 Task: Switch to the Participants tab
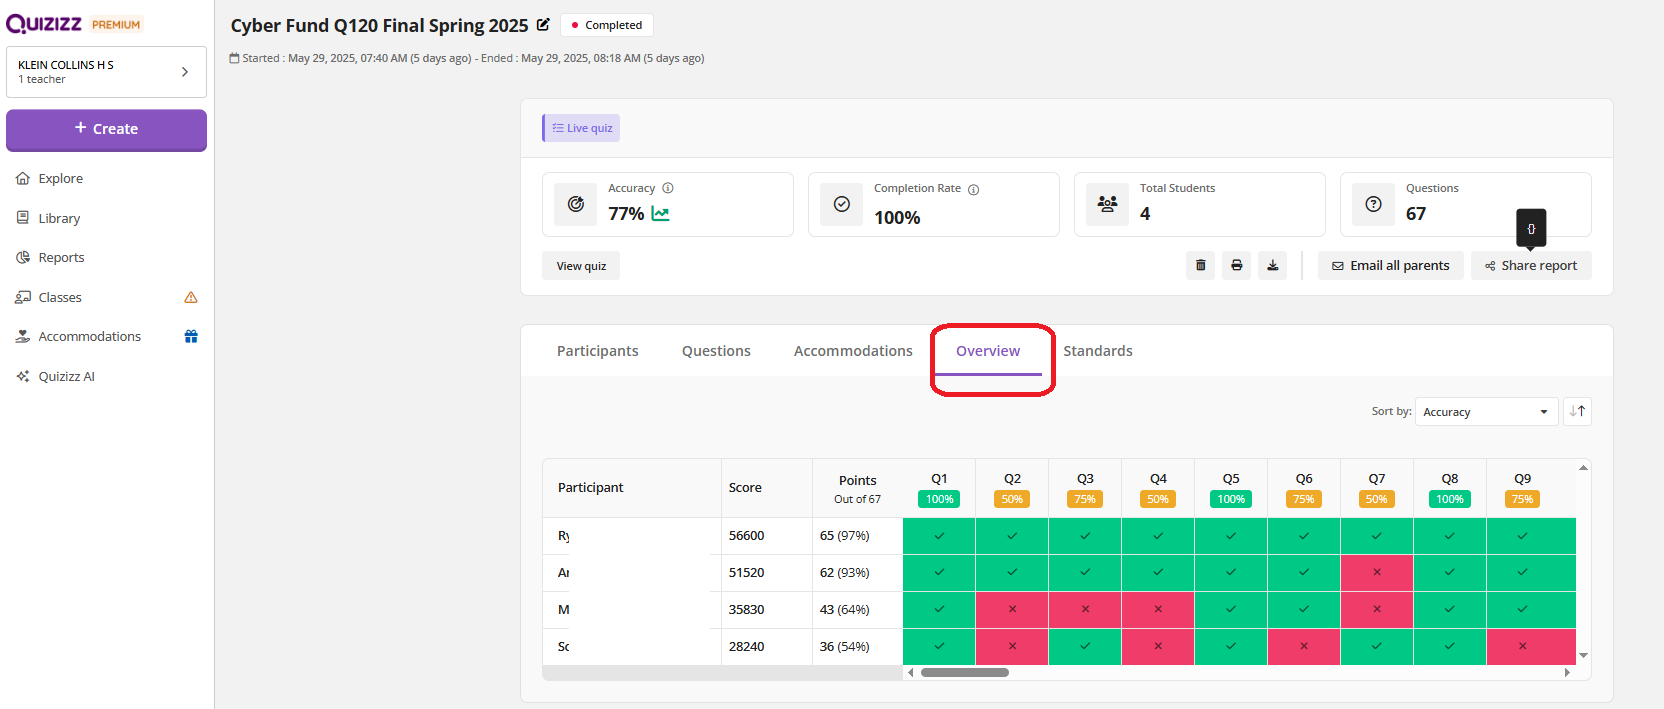click(x=597, y=351)
